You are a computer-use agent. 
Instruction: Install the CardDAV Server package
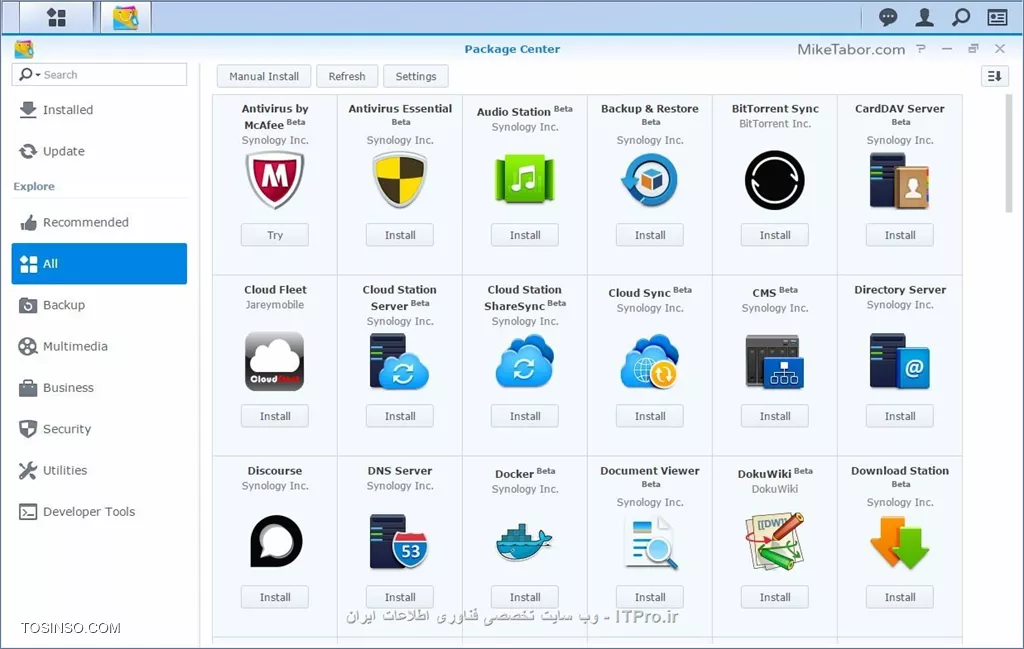900,235
